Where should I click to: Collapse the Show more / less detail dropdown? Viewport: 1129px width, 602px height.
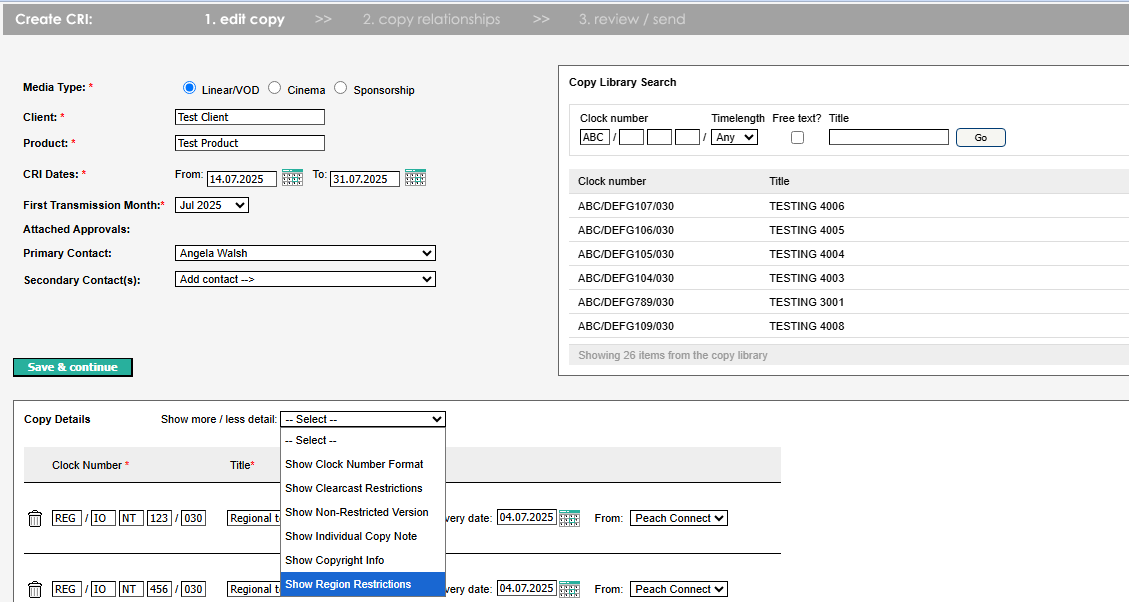coord(363,419)
